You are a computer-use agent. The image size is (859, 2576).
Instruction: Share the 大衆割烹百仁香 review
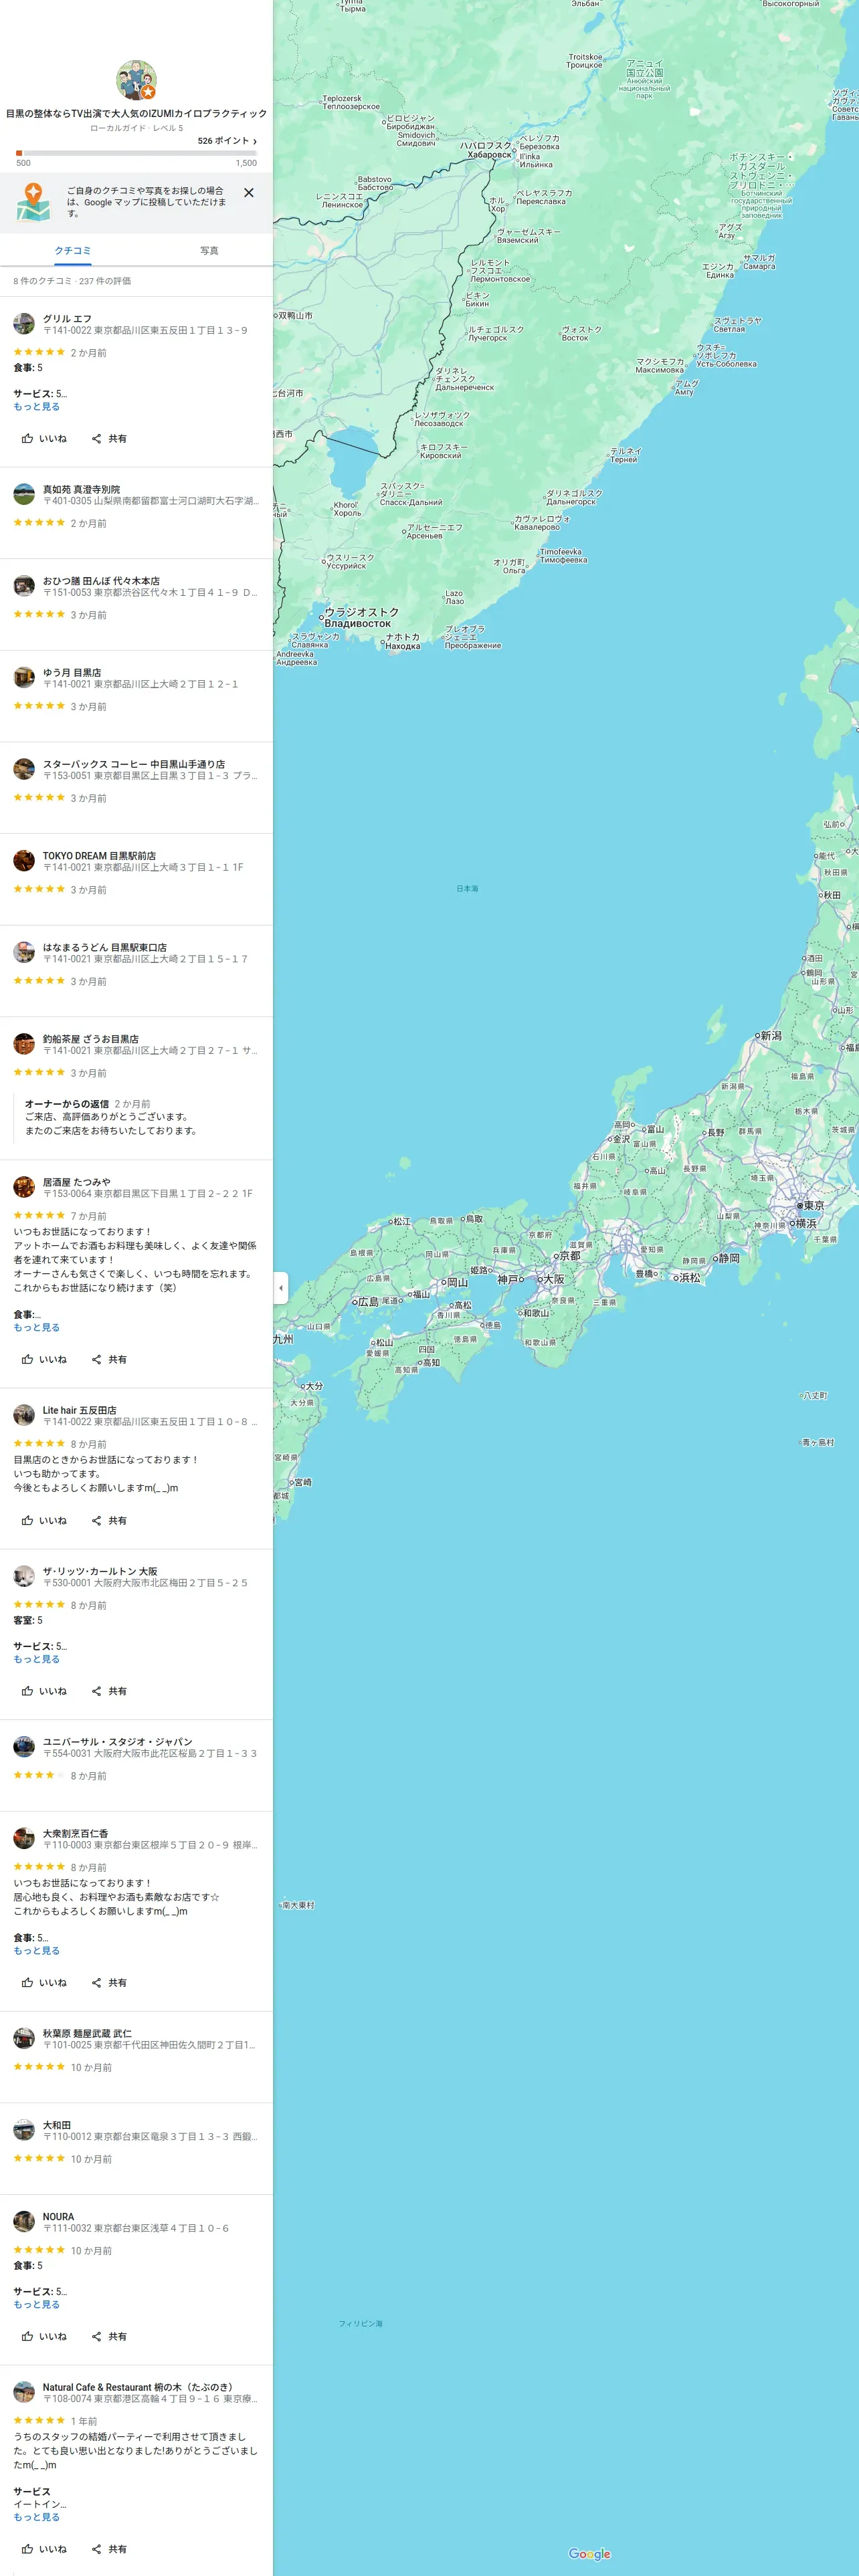pyautogui.click(x=109, y=1982)
